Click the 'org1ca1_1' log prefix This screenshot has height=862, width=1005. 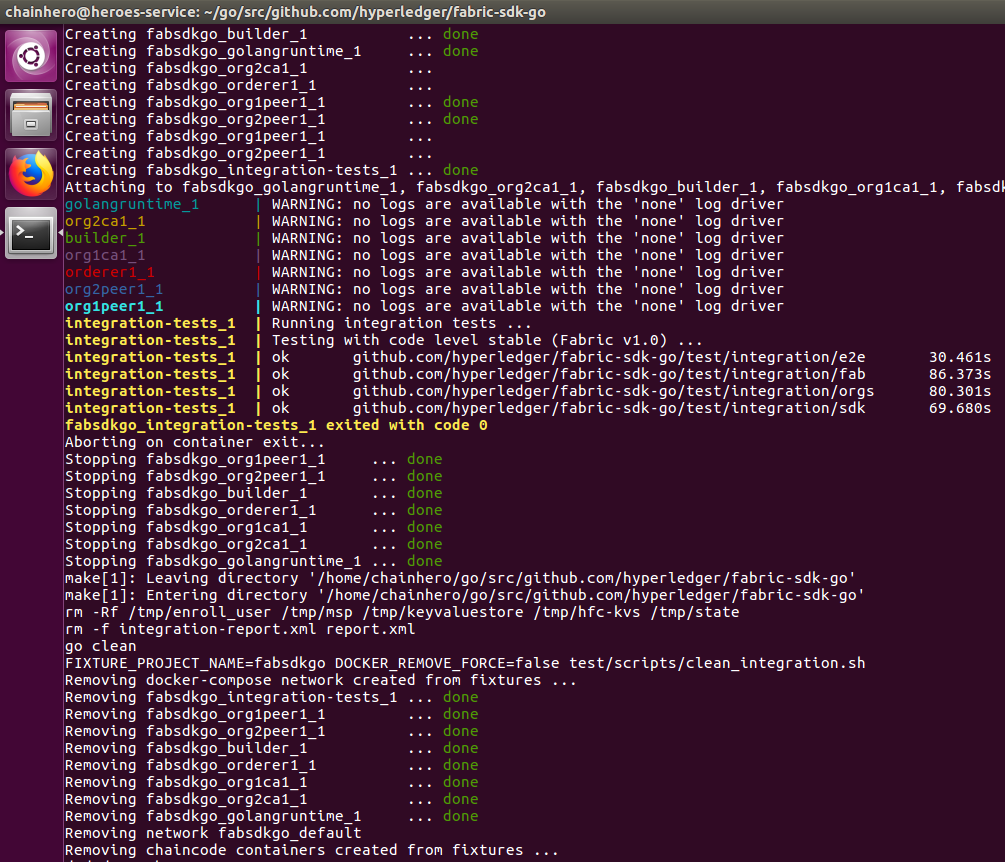click(x=104, y=255)
